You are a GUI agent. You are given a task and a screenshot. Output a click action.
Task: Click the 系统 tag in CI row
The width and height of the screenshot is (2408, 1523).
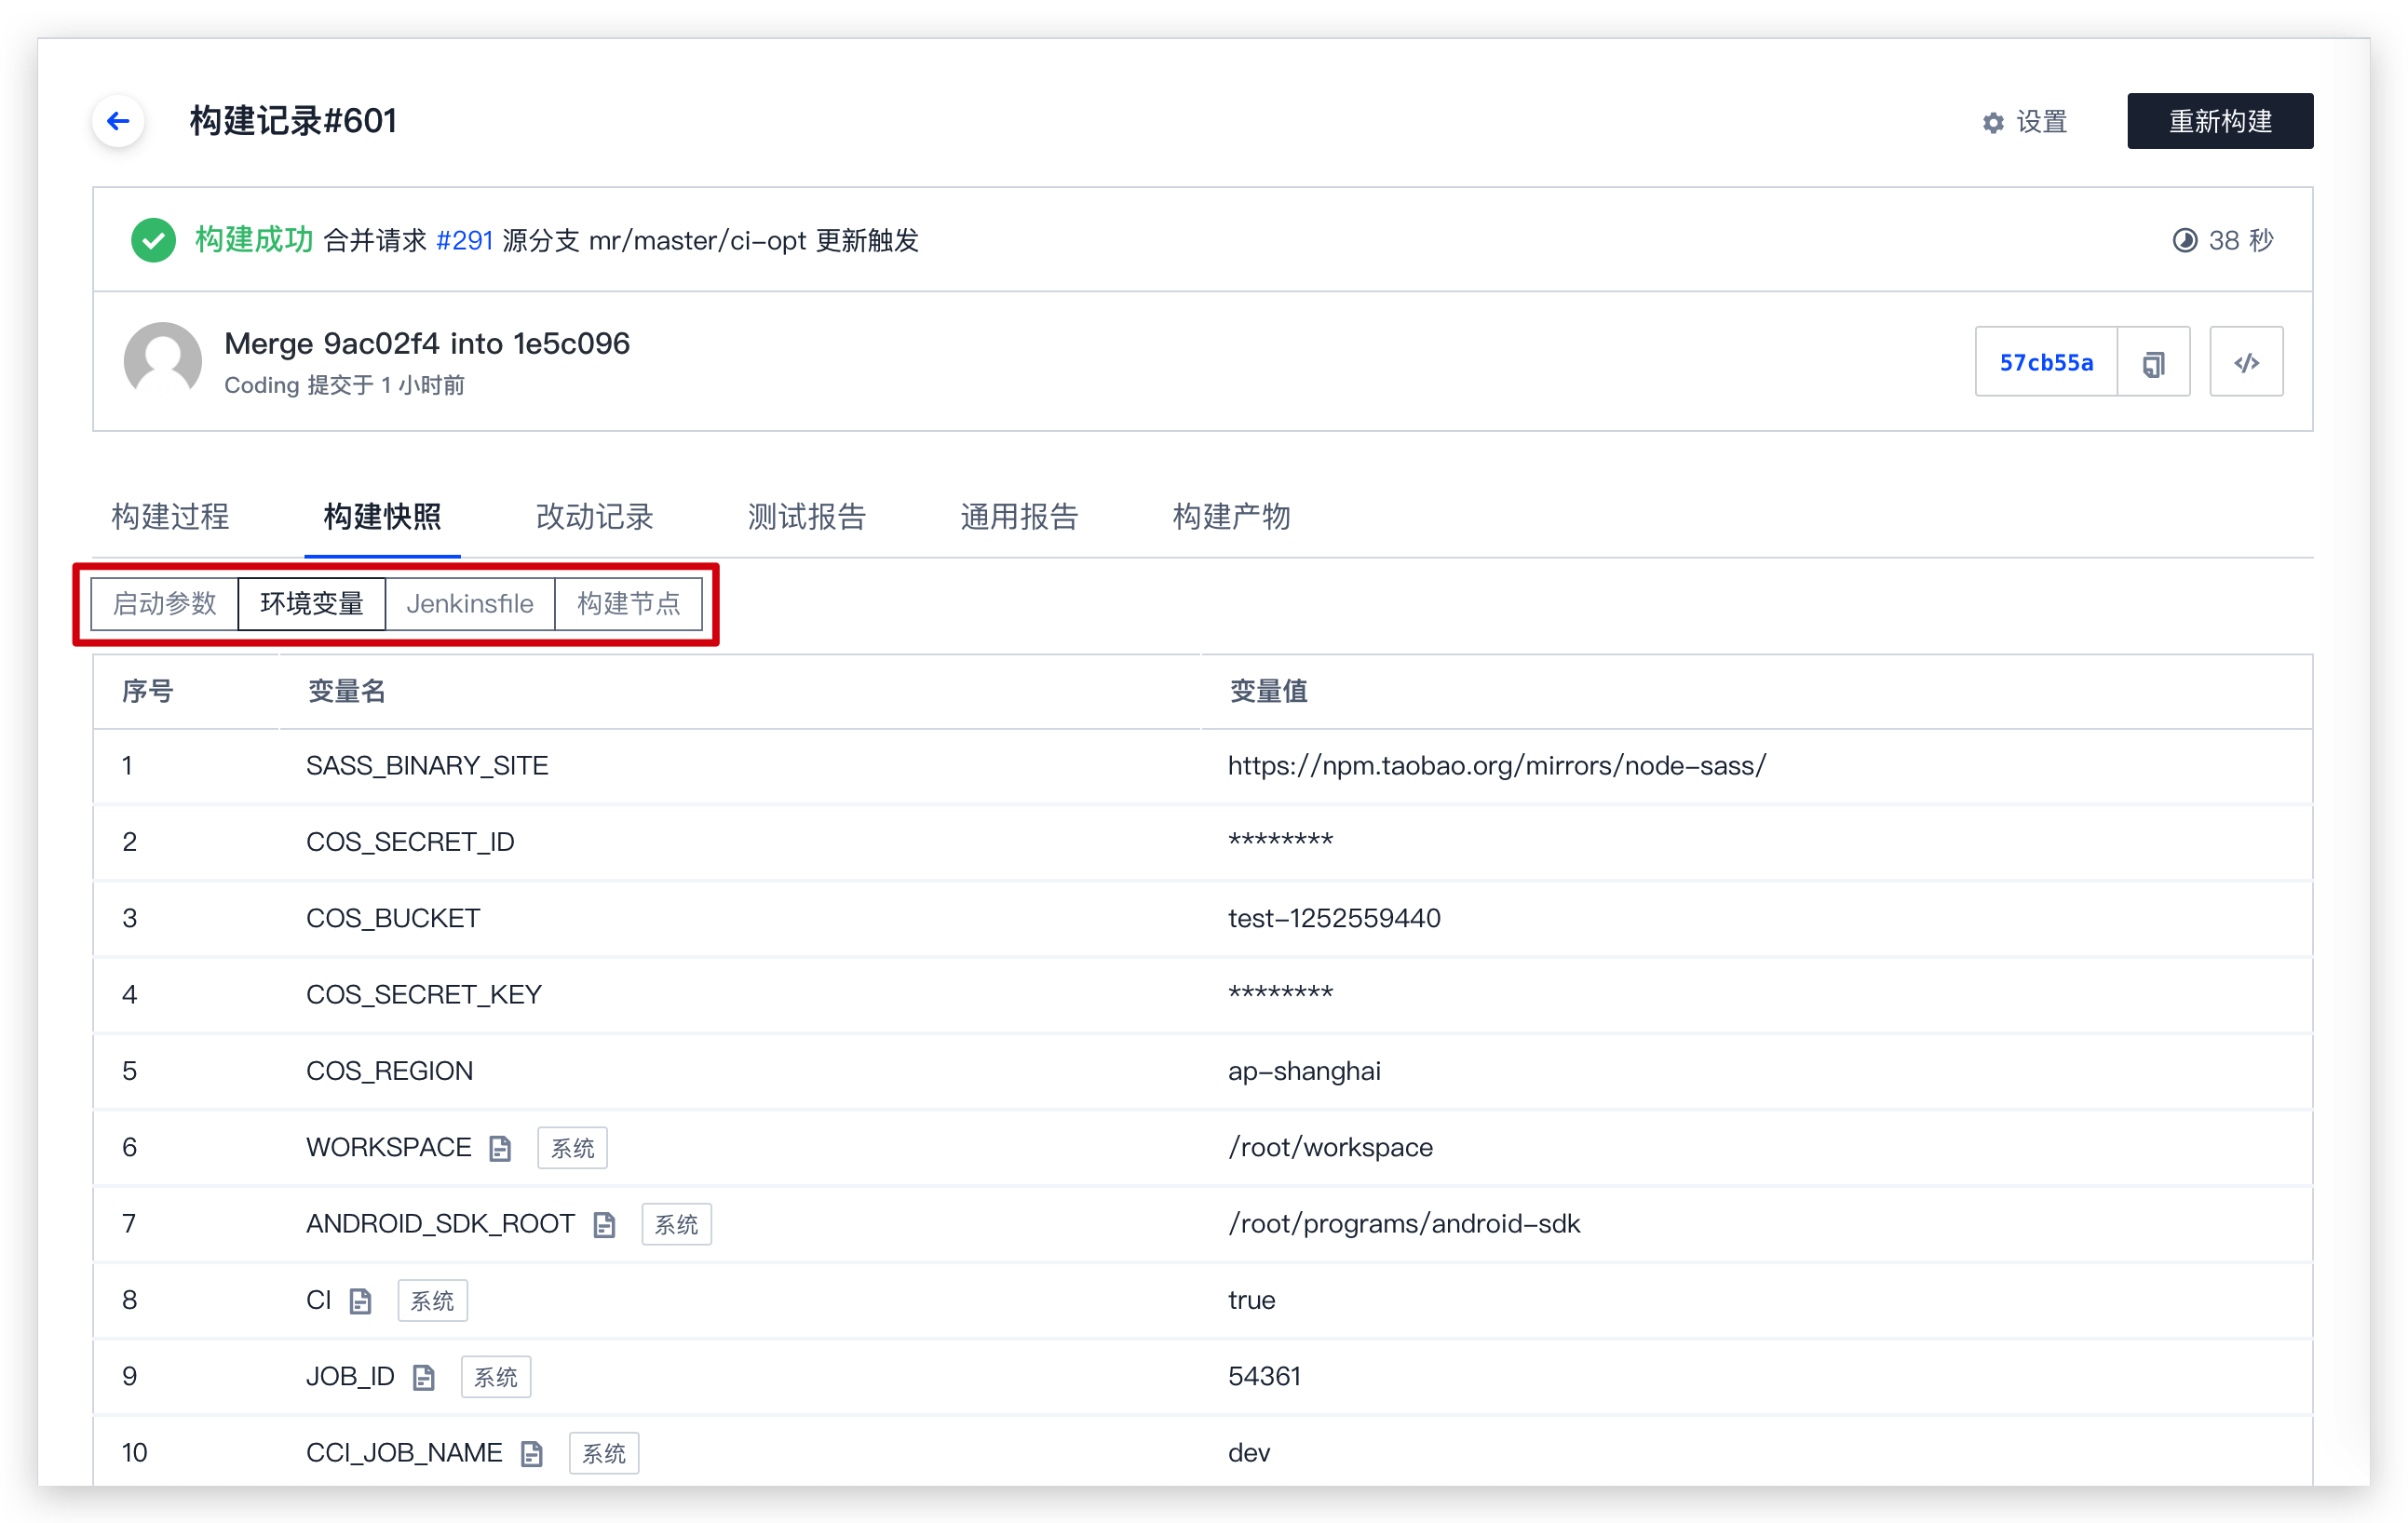tap(432, 1300)
